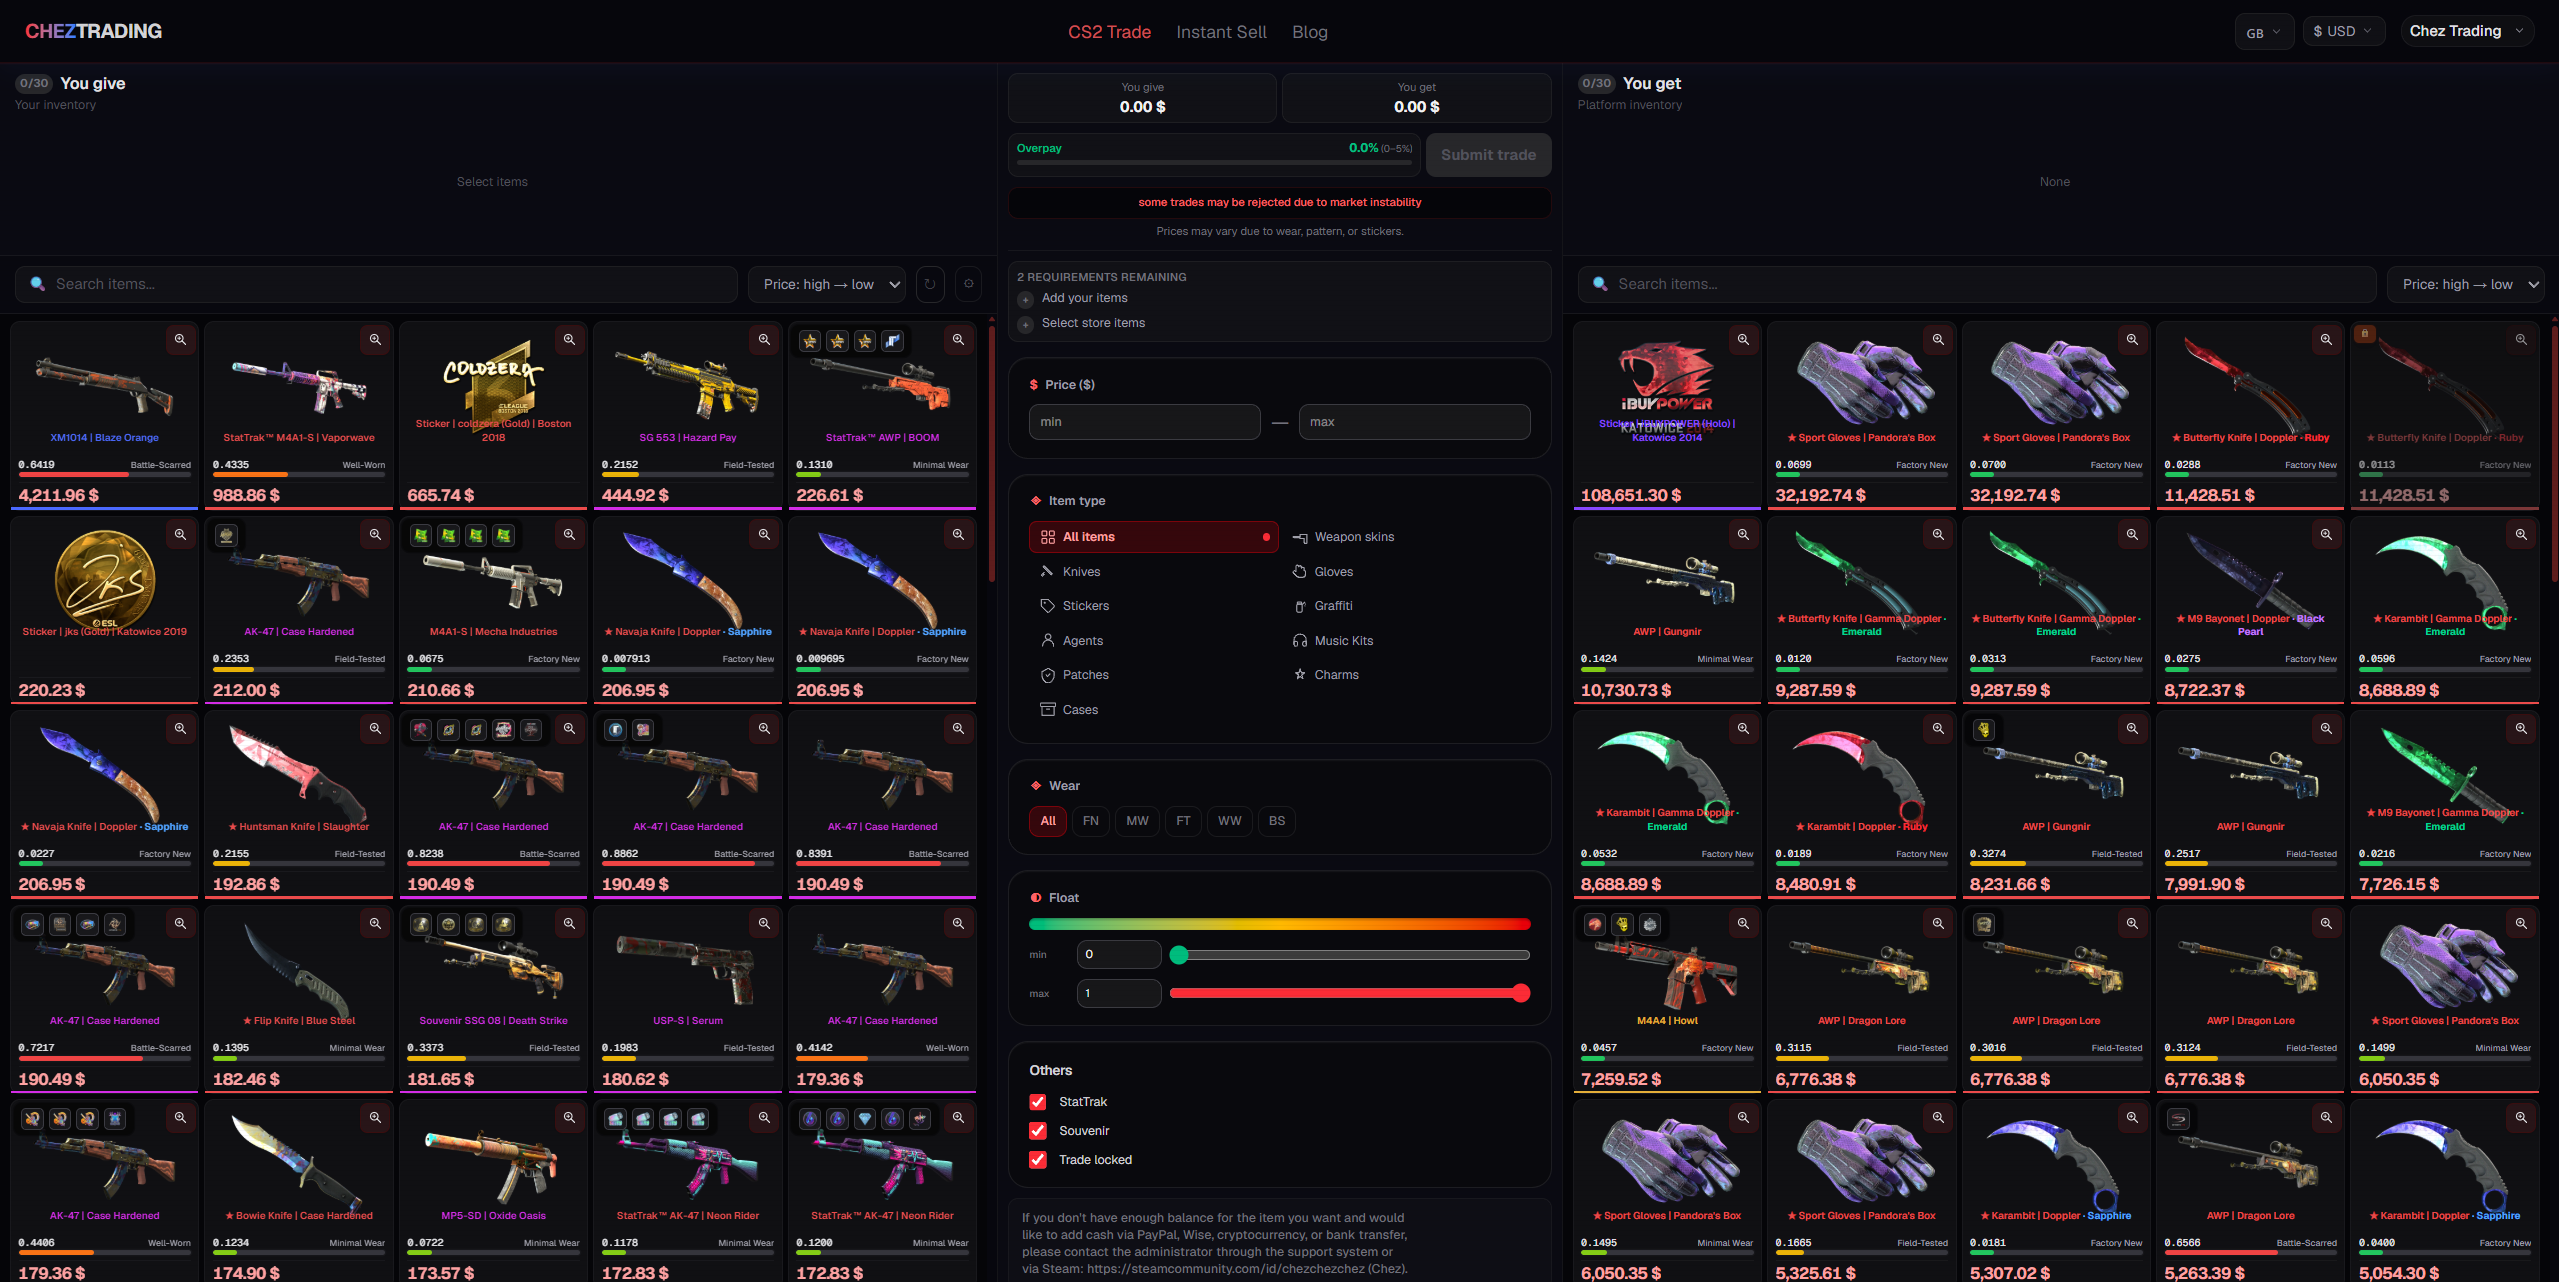Open platform inventory Price sort dropdown
The width and height of the screenshot is (2559, 1282).
pyautogui.click(x=2466, y=284)
